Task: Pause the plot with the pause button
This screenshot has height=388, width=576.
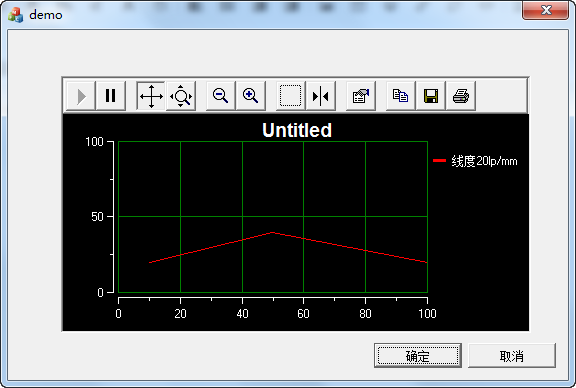Action: (111, 96)
